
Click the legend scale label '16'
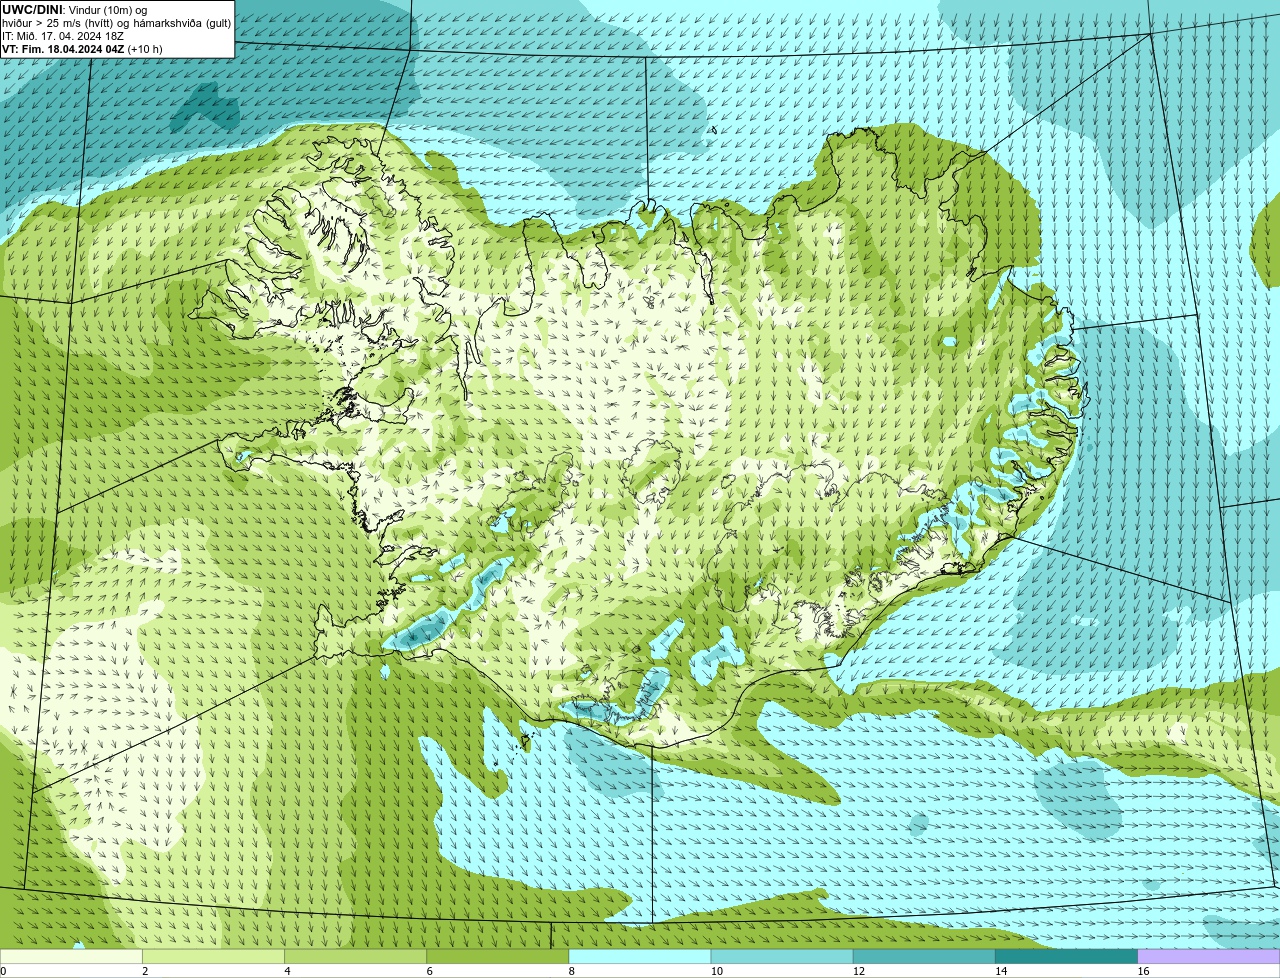point(1143,971)
